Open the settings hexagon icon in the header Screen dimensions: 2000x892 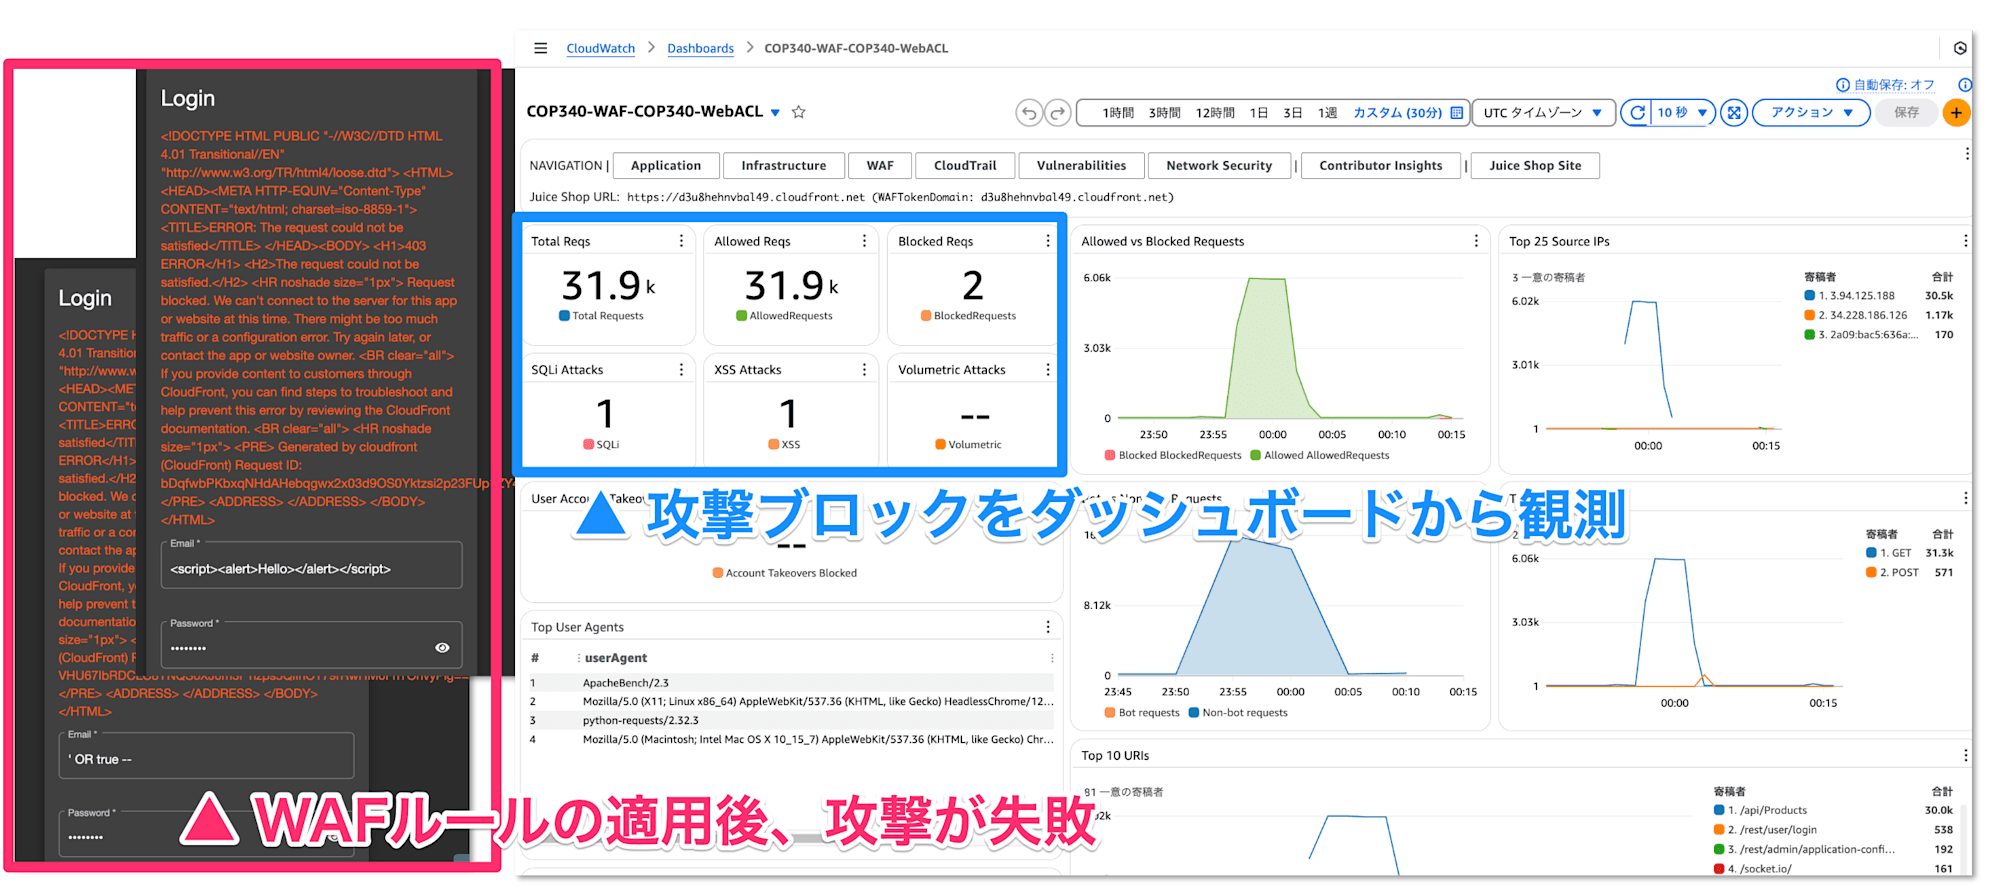coord(1960,48)
